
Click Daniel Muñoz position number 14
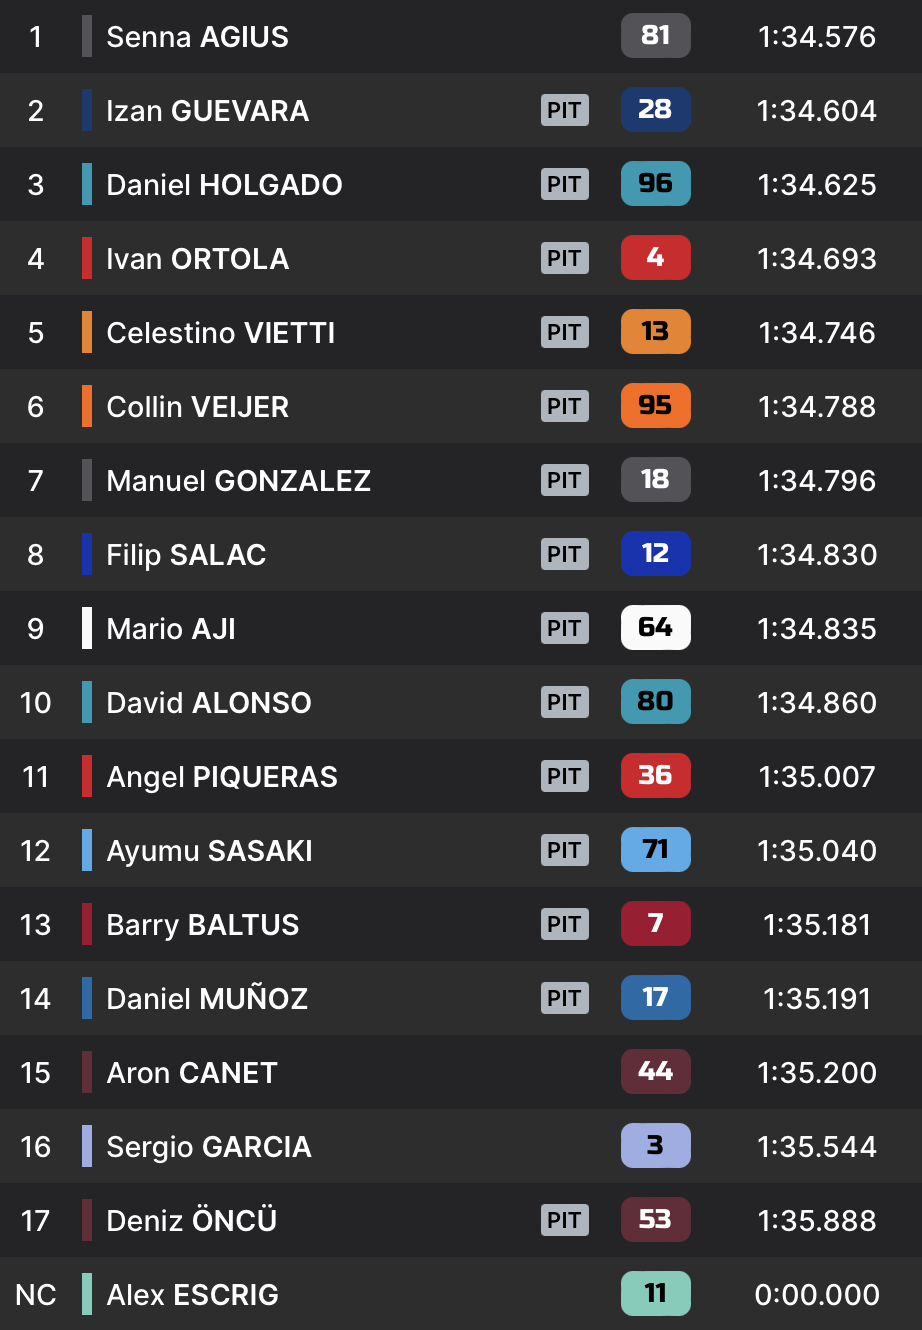coord(35,999)
